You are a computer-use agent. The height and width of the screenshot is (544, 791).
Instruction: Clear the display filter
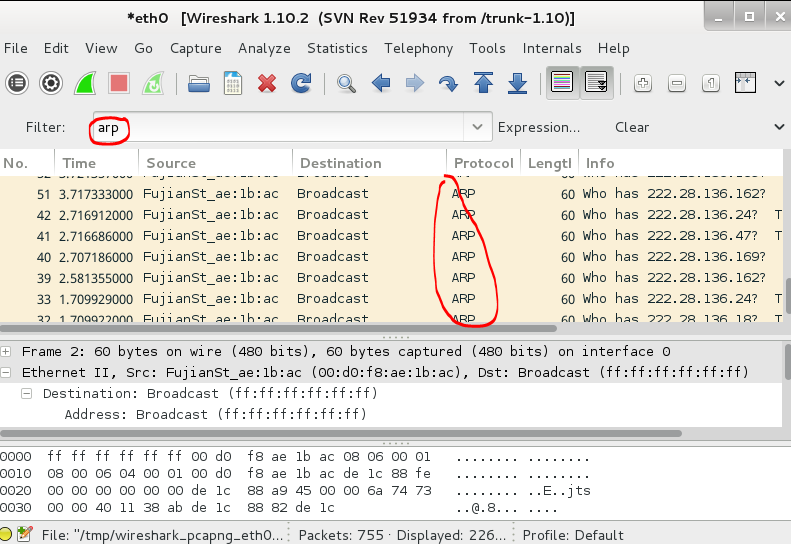coord(632,127)
